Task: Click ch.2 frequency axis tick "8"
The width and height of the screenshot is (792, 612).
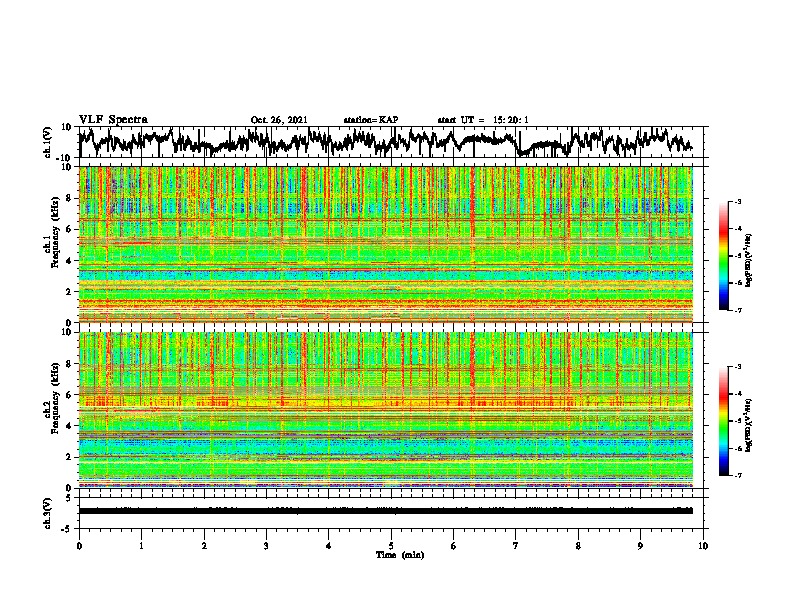Action: tap(70, 364)
